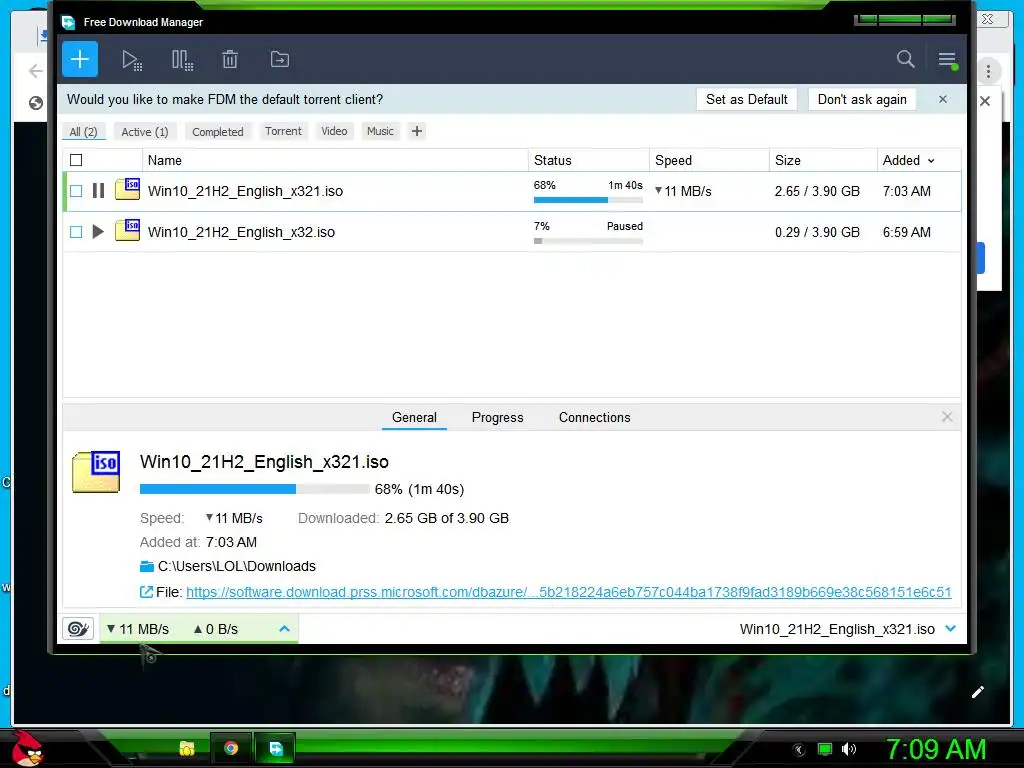Click Don't ask again button

click(x=862, y=99)
